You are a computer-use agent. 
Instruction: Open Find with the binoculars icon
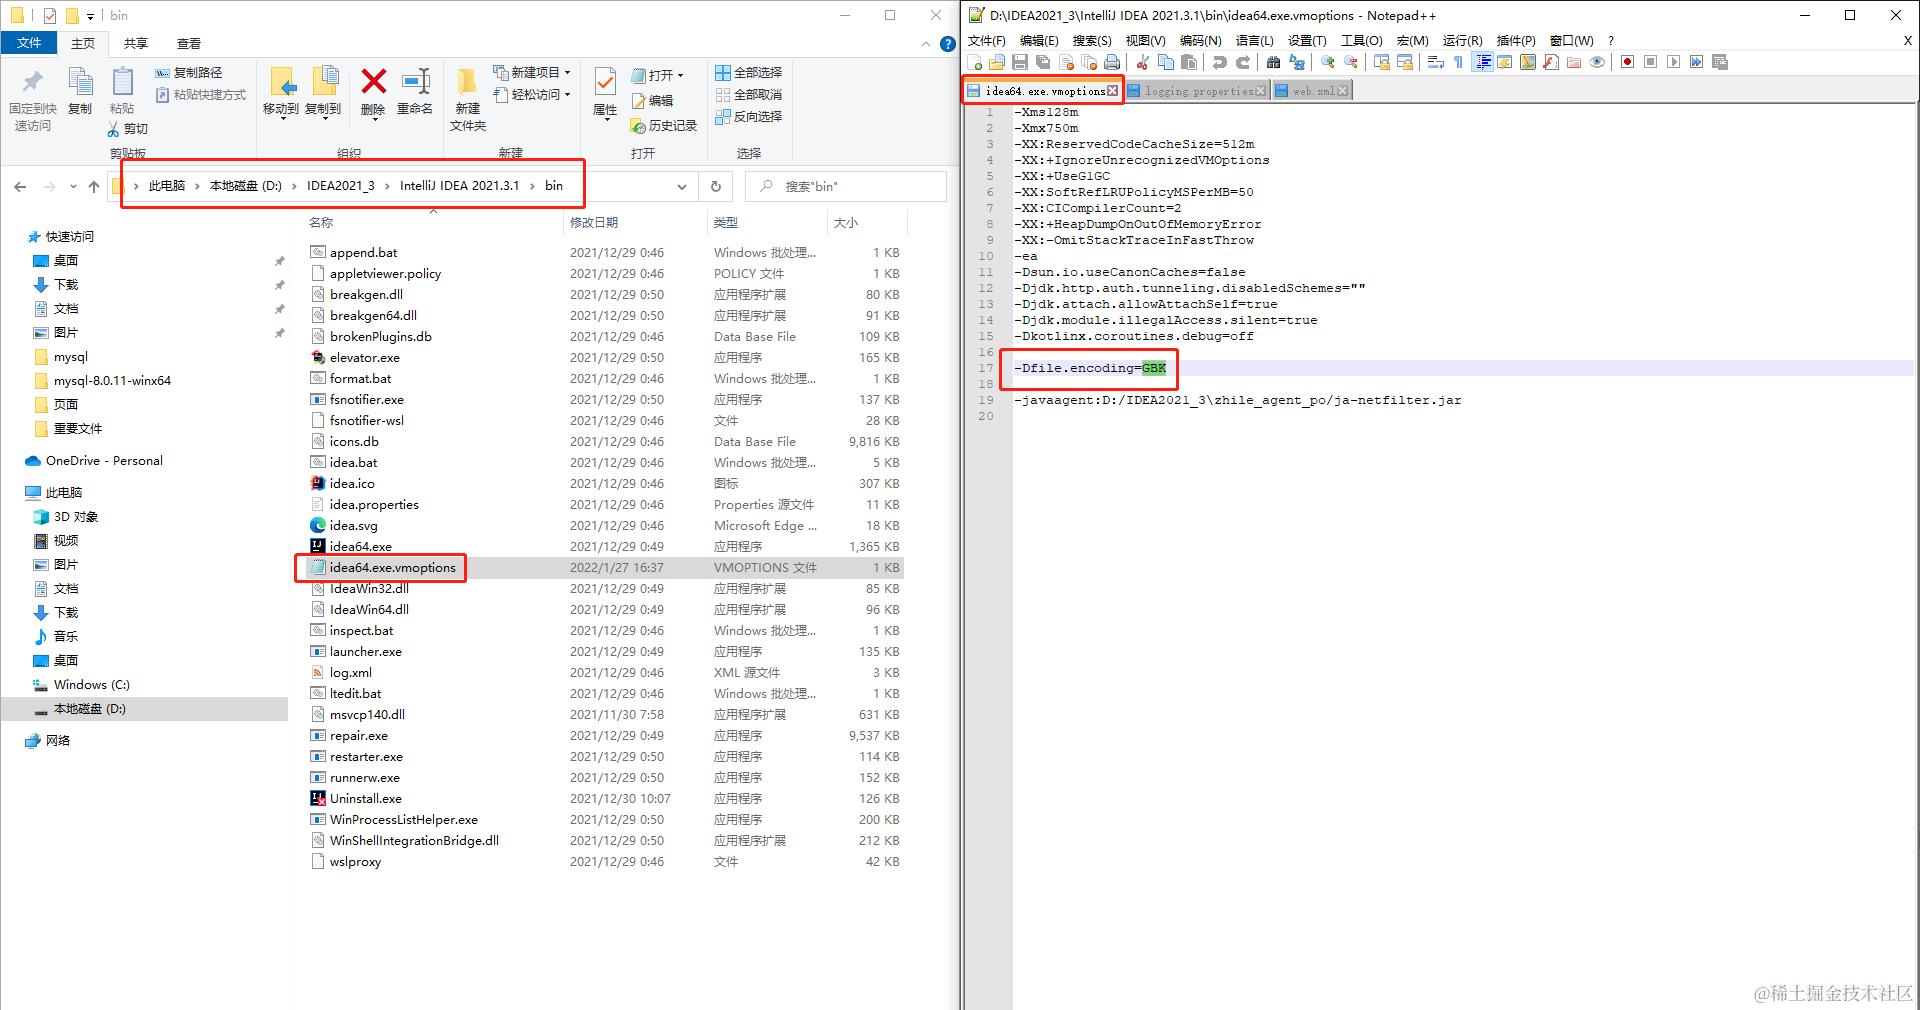pyautogui.click(x=1273, y=62)
